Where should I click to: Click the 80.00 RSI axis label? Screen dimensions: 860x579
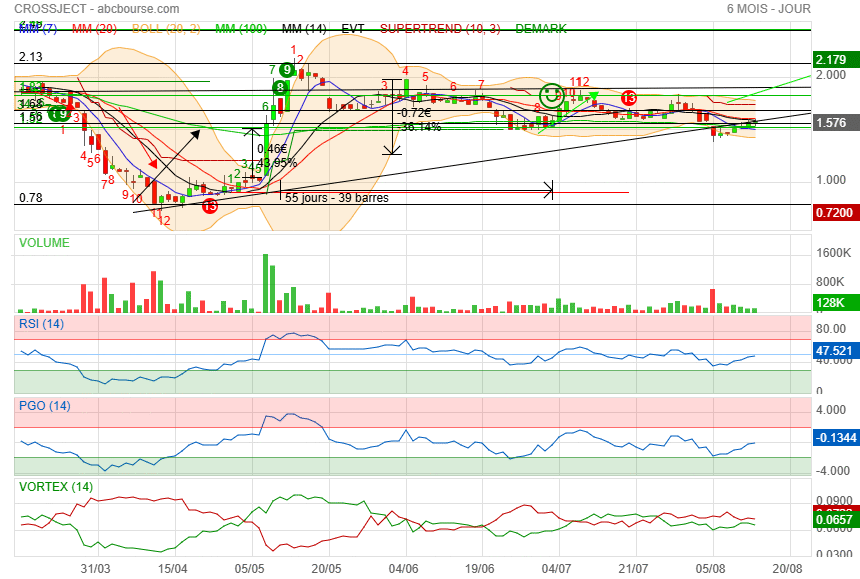click(x=831, y=329)
